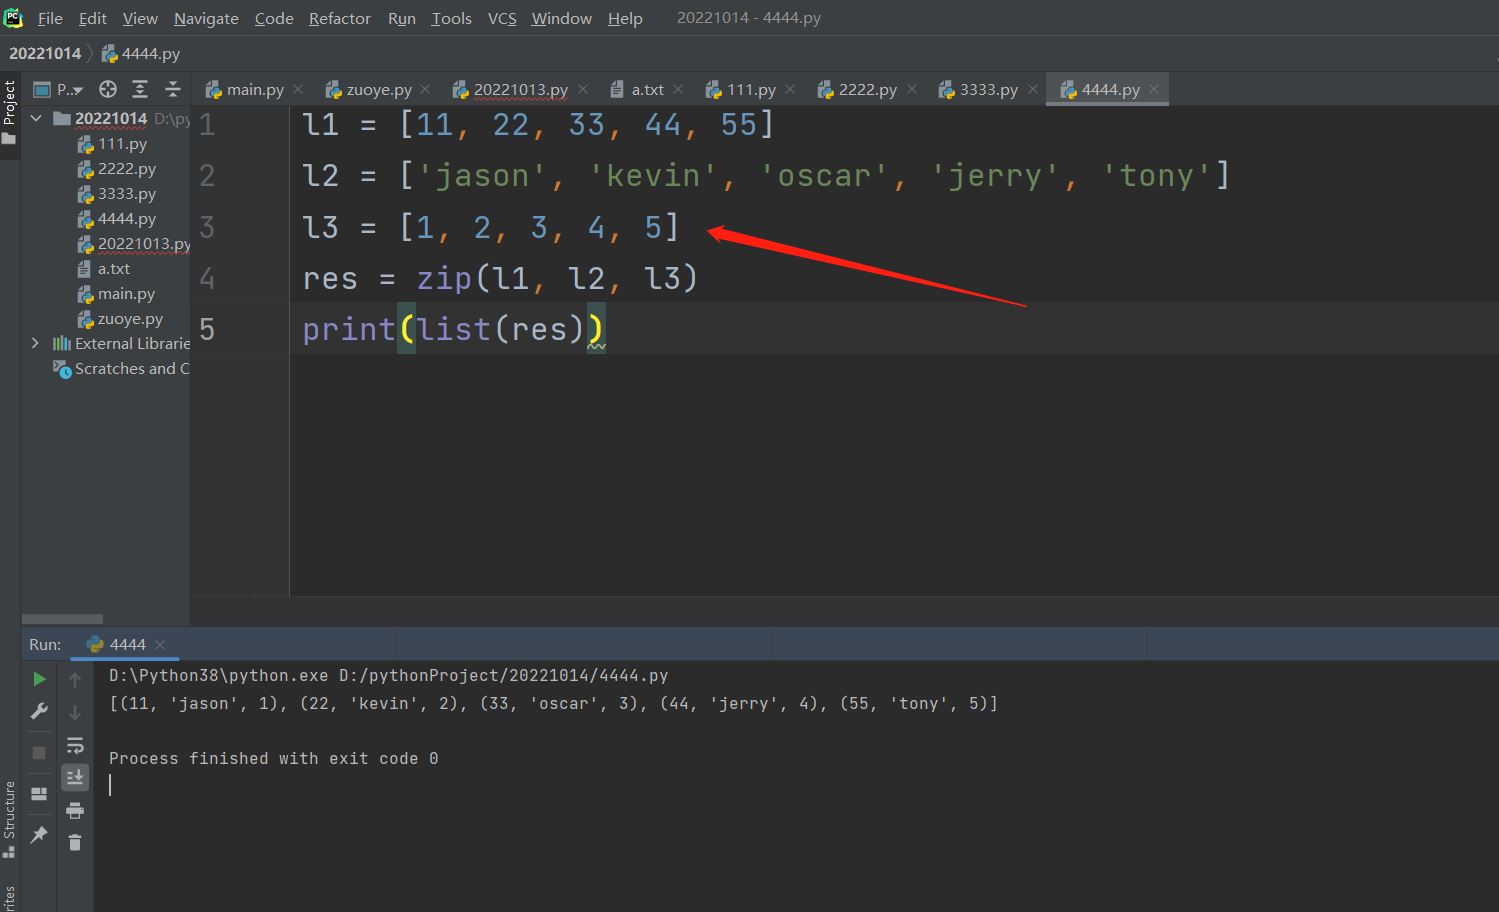
Task: Click the restore layout icon in Run panel
Action: coord(39,794)
